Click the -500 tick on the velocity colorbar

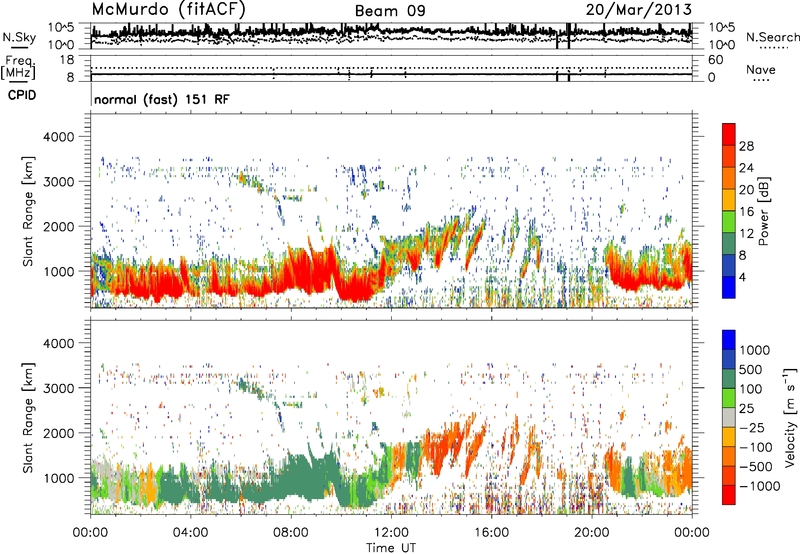click(x=756, y=466)
